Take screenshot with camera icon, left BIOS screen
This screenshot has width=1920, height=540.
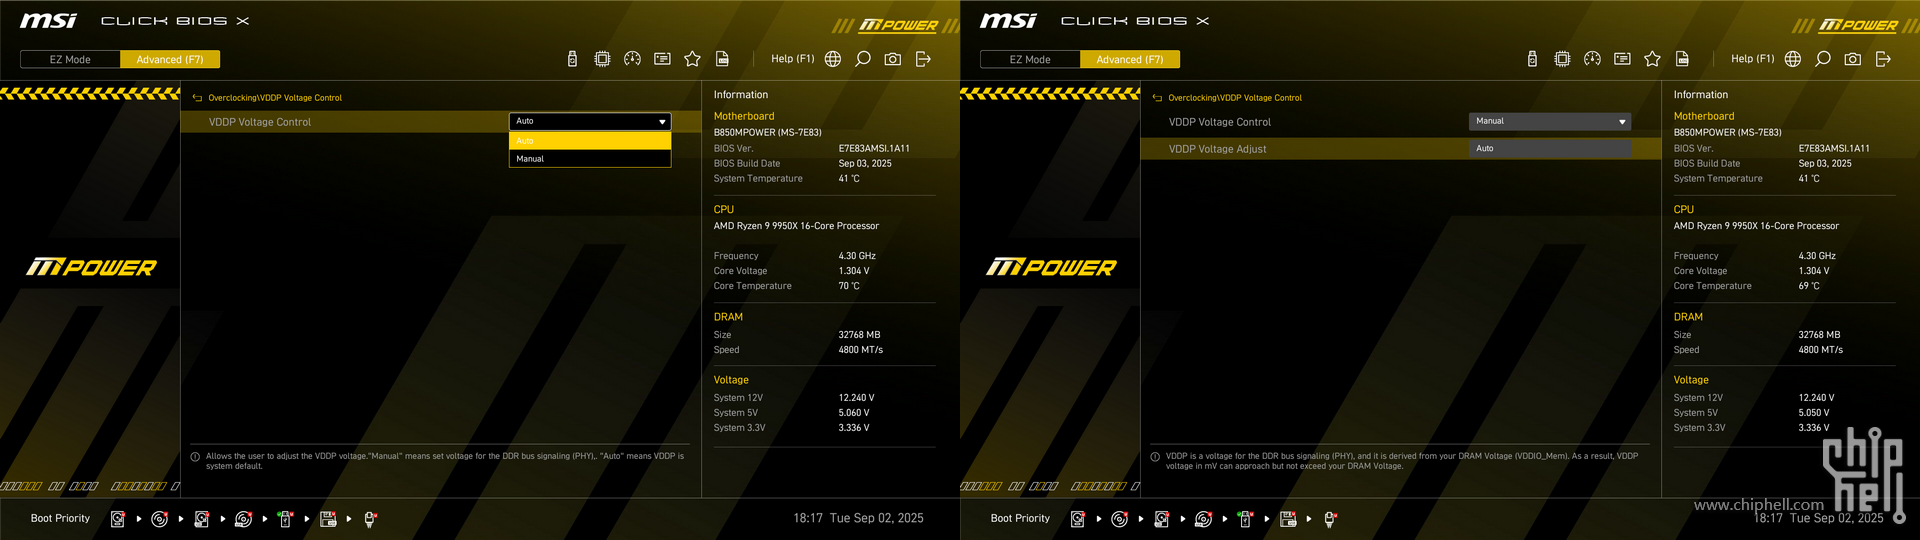coord(893,59)
